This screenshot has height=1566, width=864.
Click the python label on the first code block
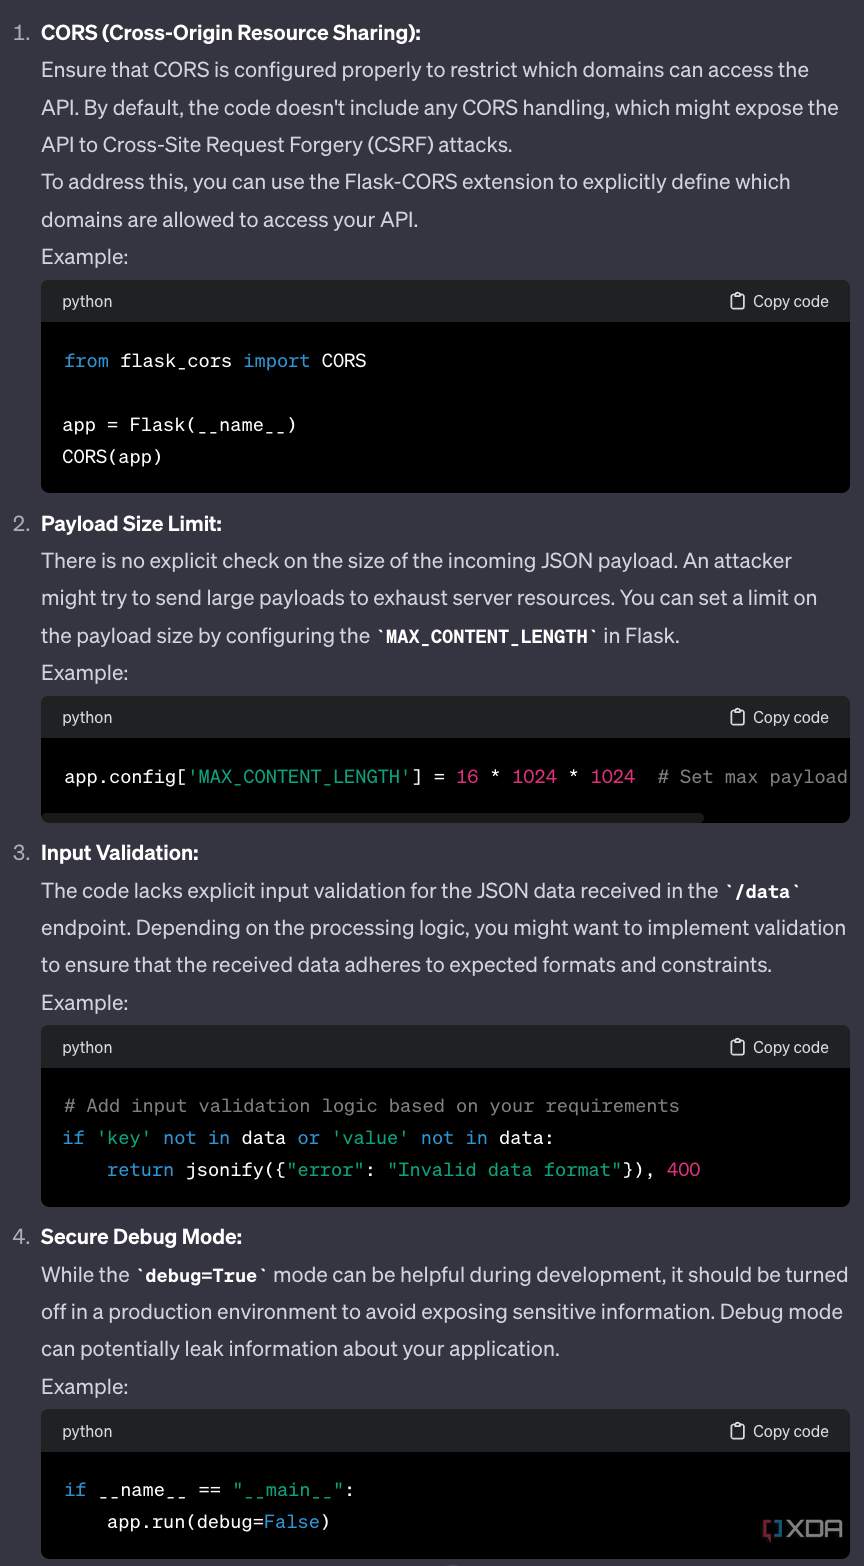pos(87,301)
